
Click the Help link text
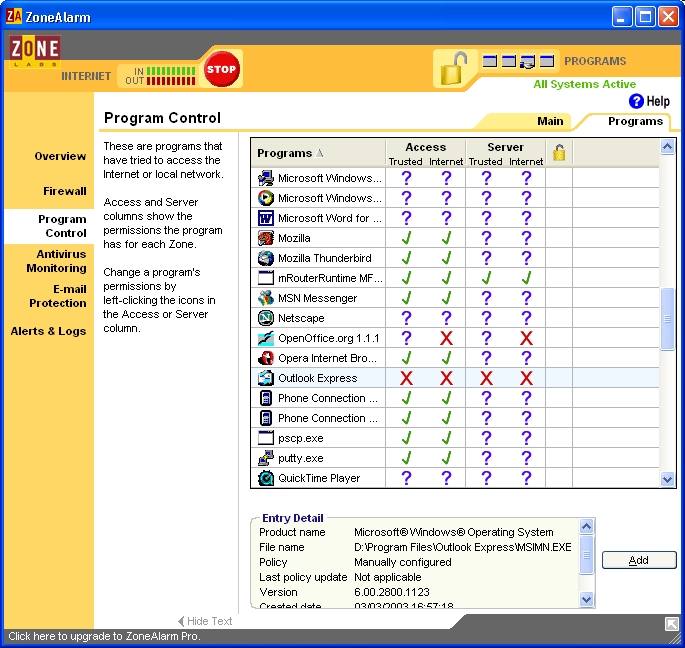point(658,101)
